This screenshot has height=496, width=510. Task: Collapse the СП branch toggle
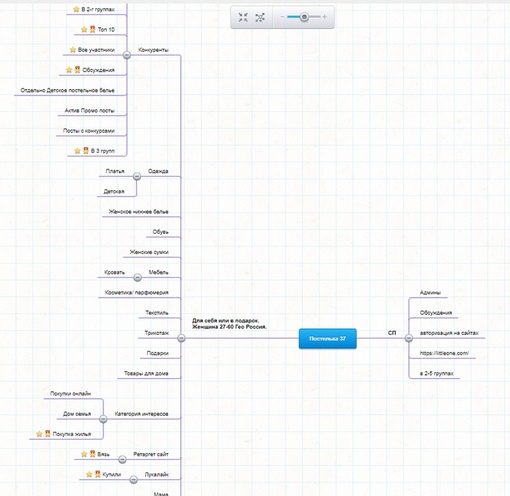coord(409,338)
